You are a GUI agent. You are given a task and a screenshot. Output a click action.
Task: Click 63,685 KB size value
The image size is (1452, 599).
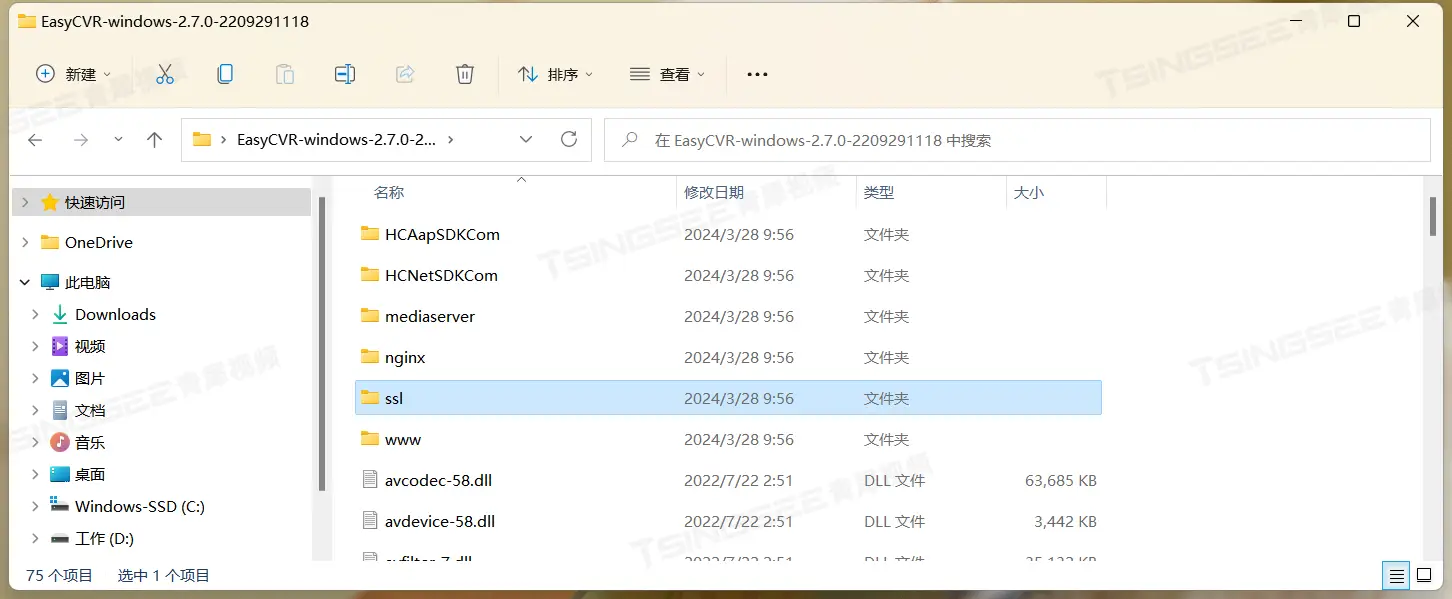click(1061, 480)
